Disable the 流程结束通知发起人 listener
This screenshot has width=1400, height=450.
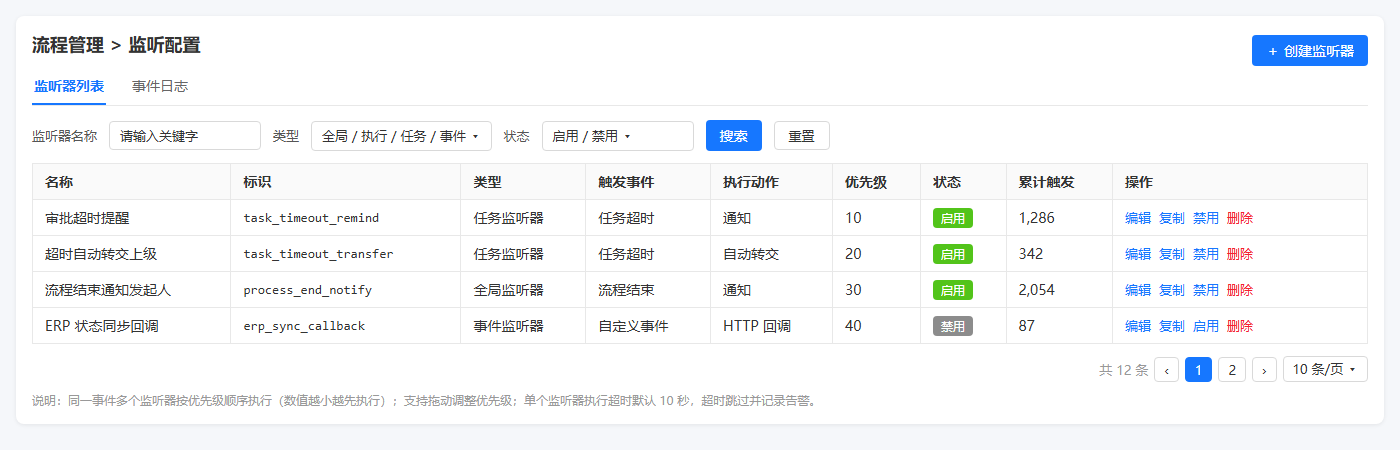(1206, 290)
